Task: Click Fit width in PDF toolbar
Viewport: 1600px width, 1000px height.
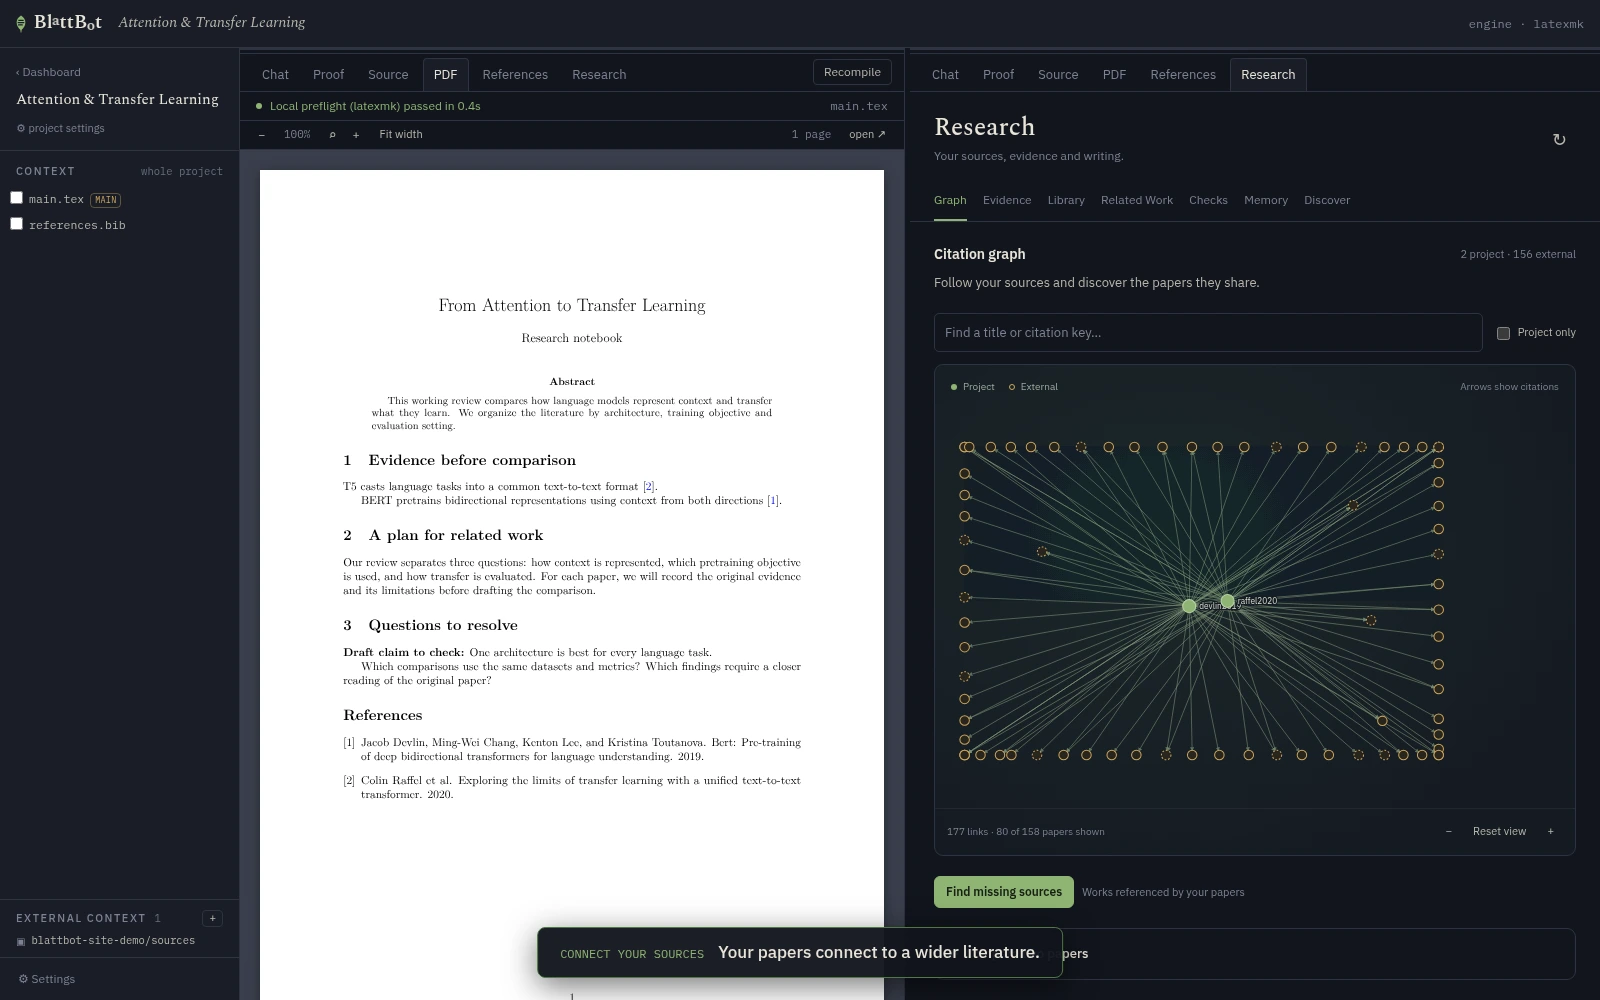Action: 401,135
